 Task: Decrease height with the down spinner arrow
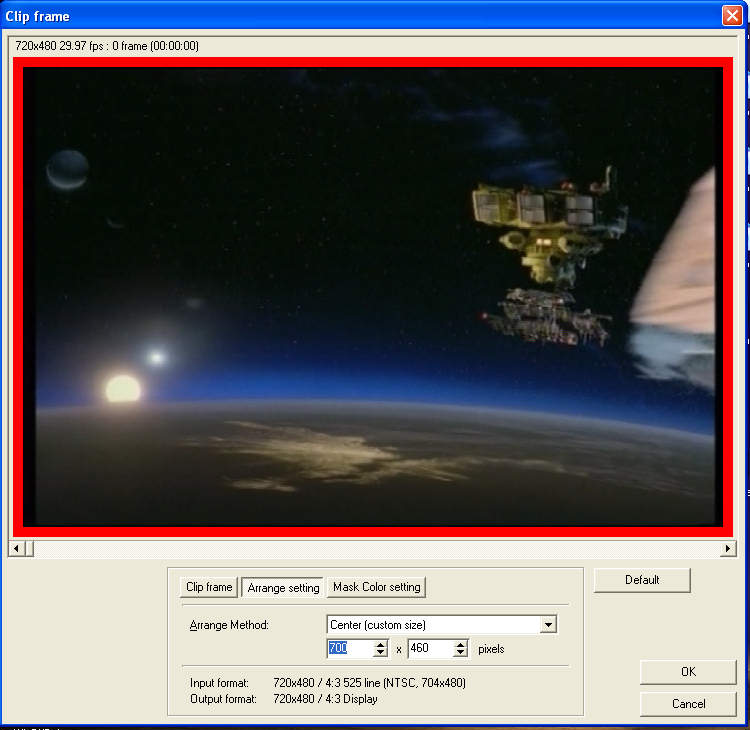pyautogui.click(x=460, y=653)
